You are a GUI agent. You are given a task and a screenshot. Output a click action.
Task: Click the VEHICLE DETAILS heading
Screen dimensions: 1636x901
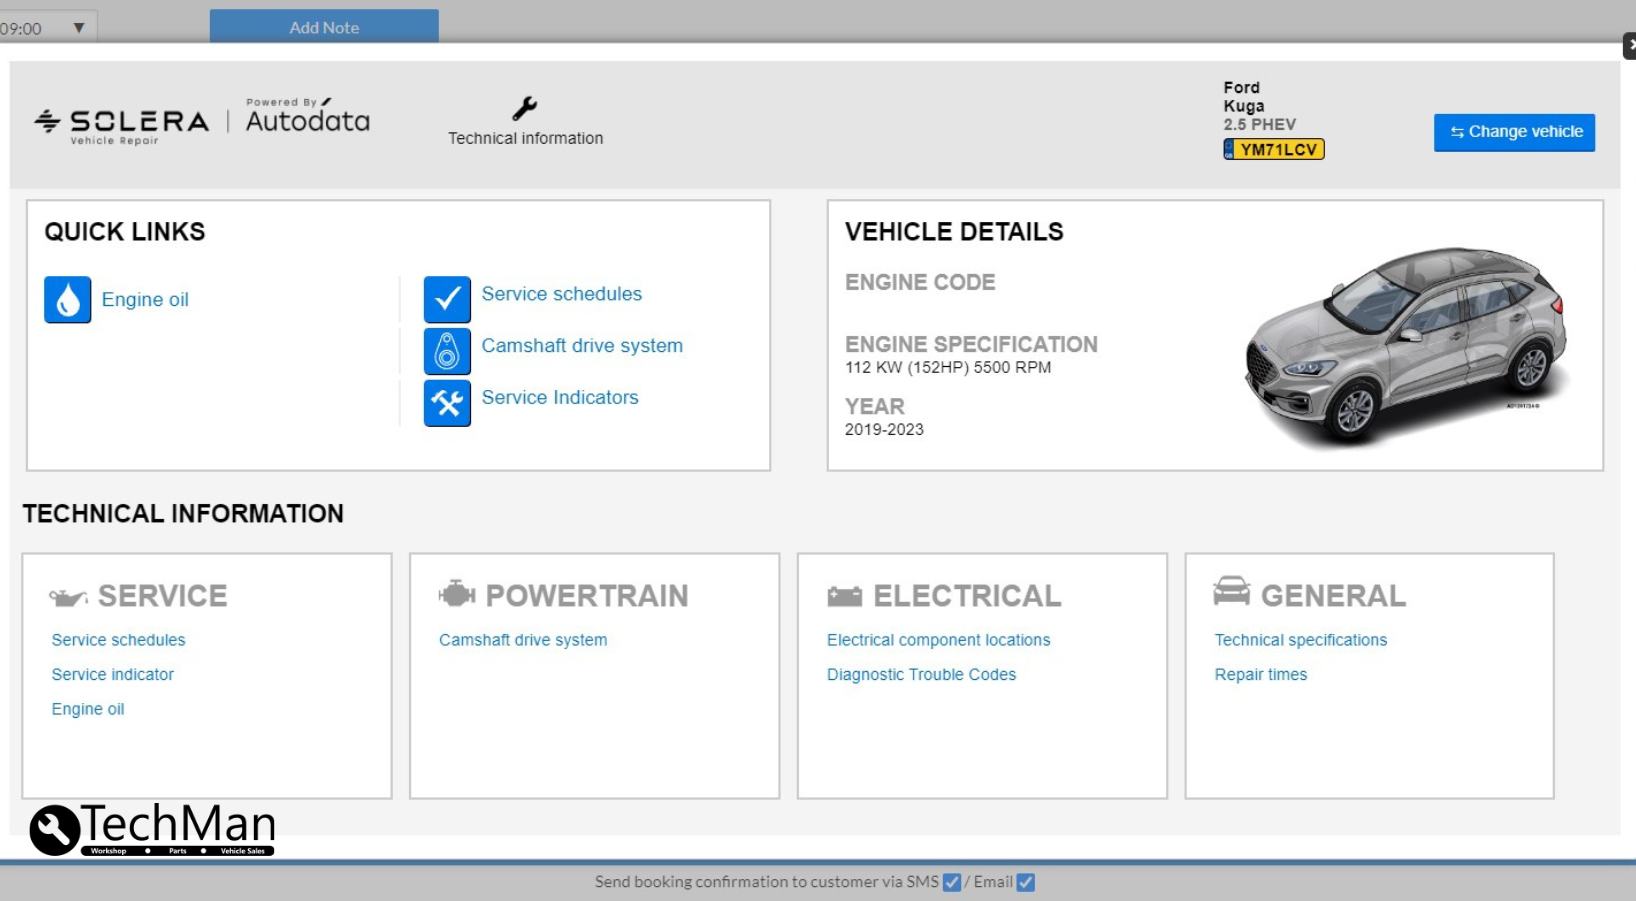click(954, 232)
